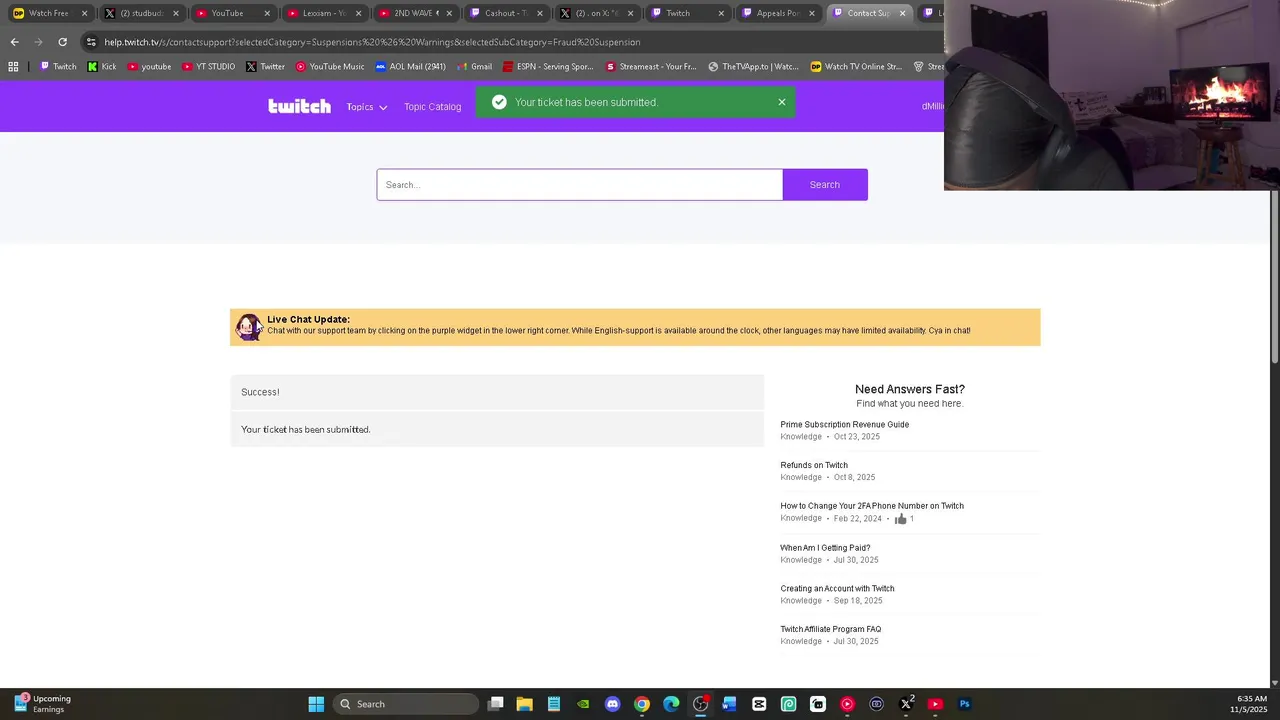Open the lowercase youtube bookmark
The width and height of the screenshot is (1280, 720).
(x=149, y=67)
